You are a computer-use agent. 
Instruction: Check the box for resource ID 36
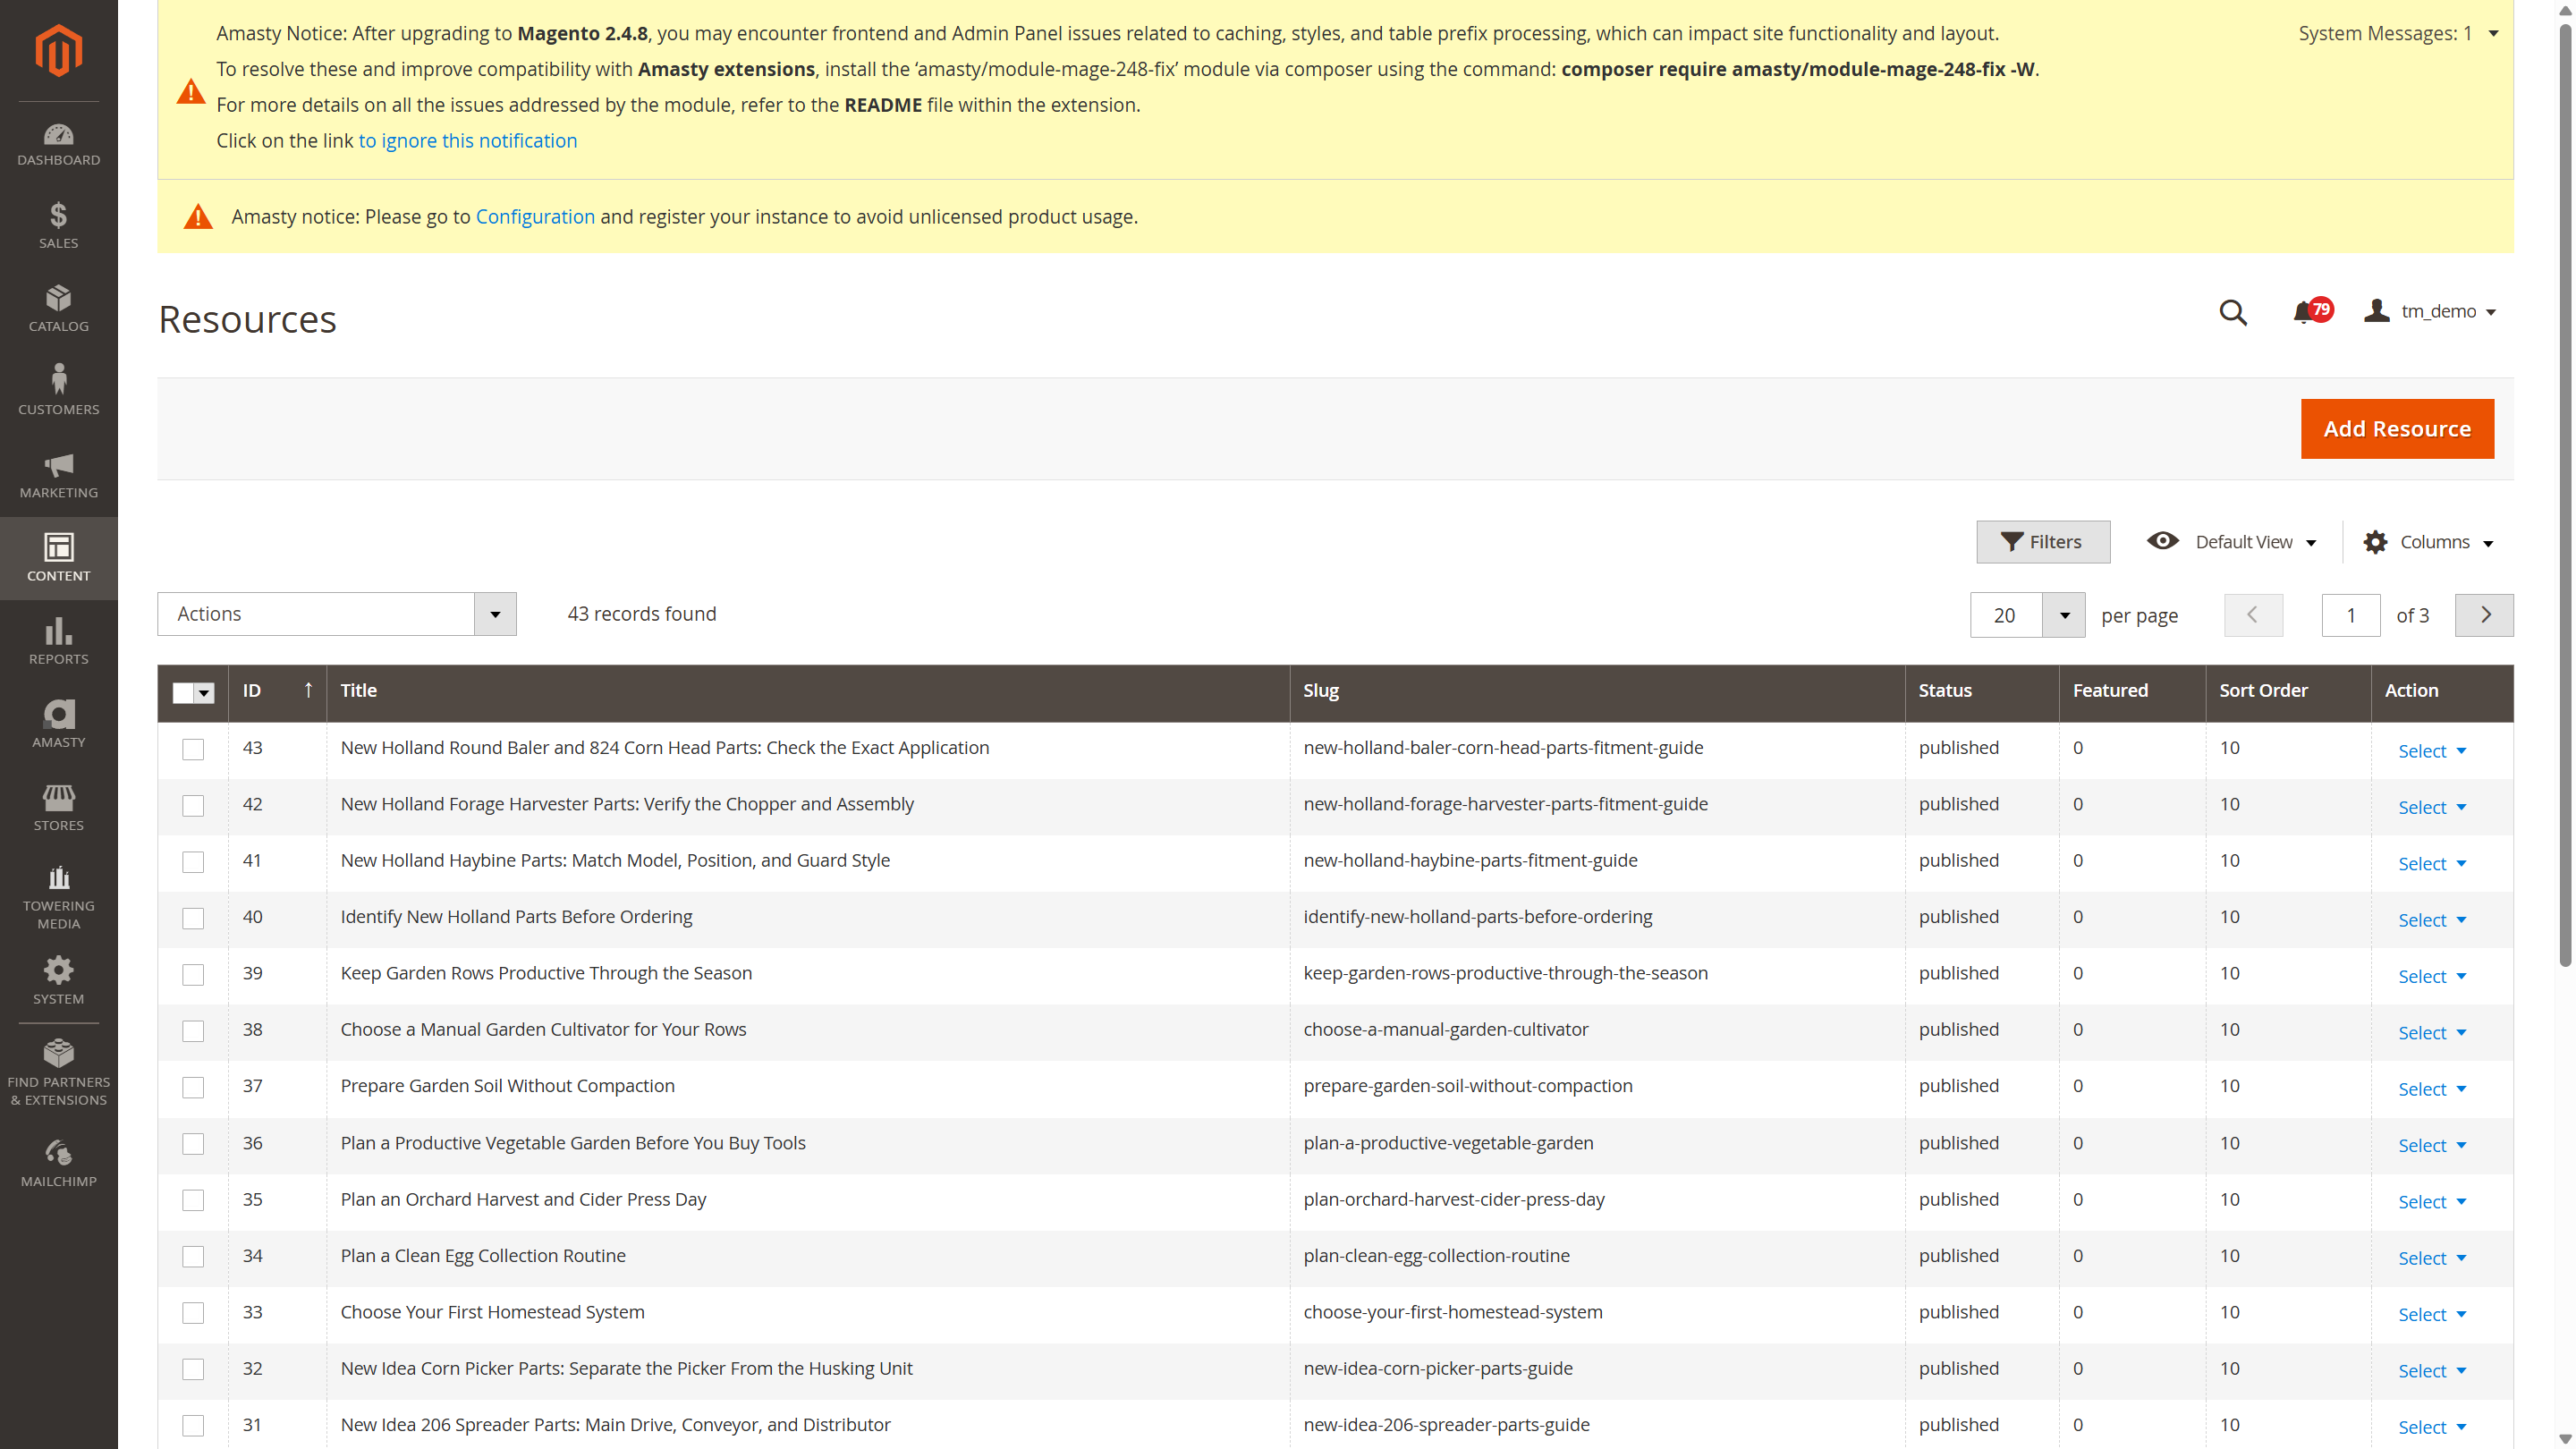coord(193,1144)
